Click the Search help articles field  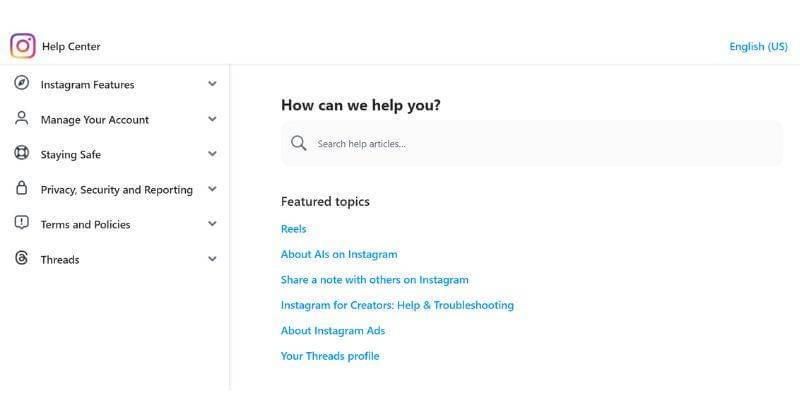pos(540,144)
